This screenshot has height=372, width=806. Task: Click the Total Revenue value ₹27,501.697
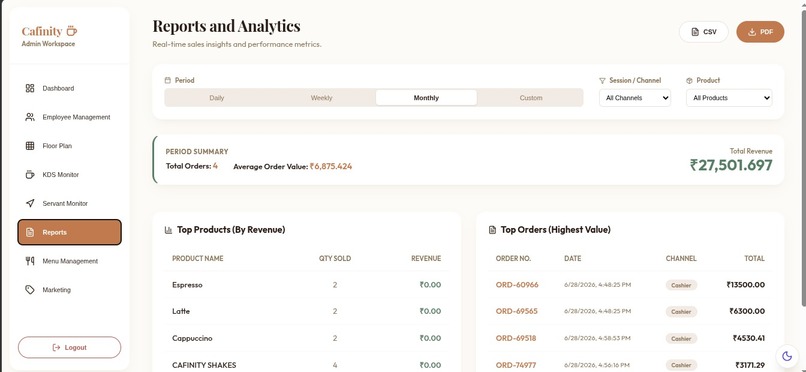tap(731, 165)
